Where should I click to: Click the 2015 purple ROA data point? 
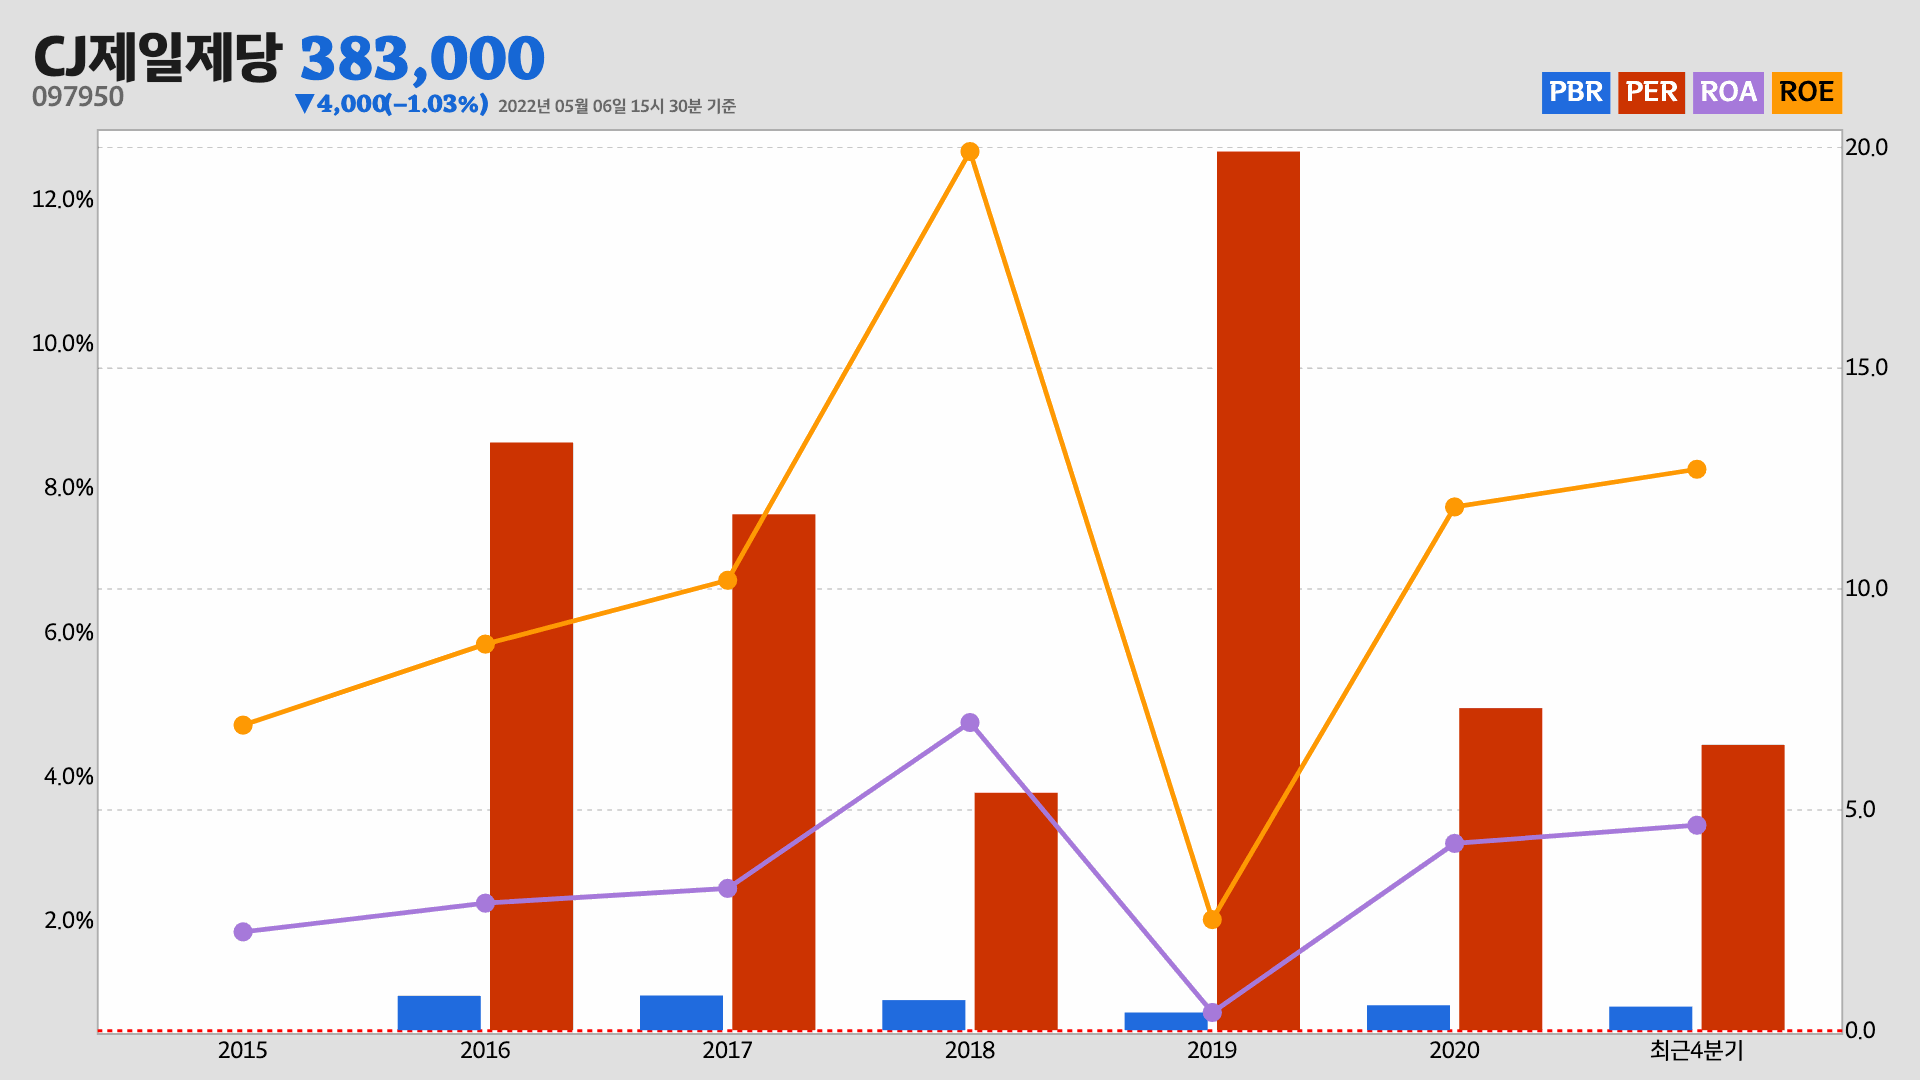243,932
